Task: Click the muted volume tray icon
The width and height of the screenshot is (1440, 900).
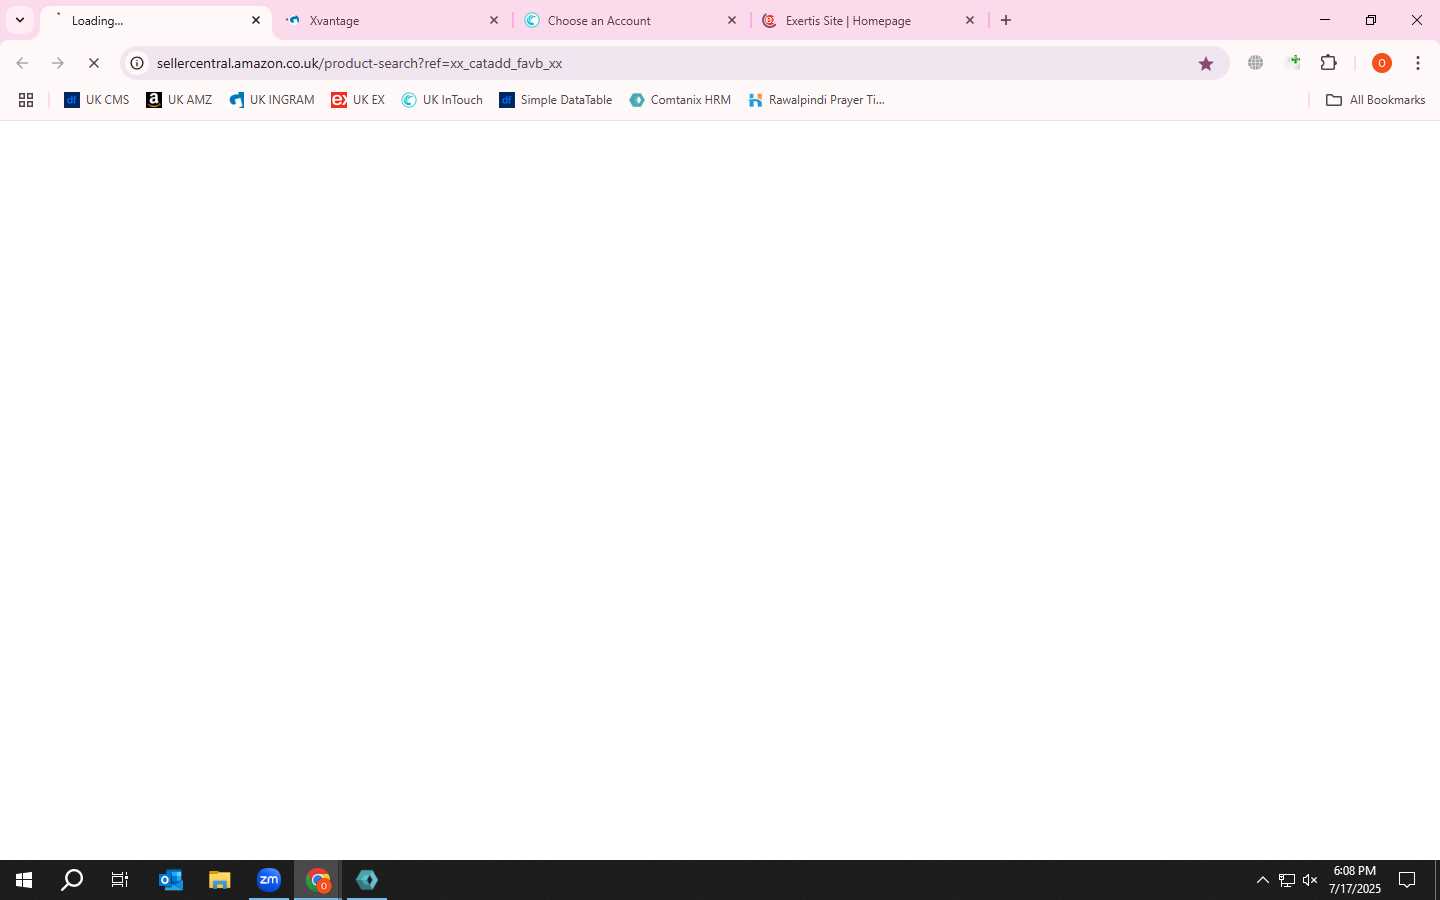Action: point(1310,880)
